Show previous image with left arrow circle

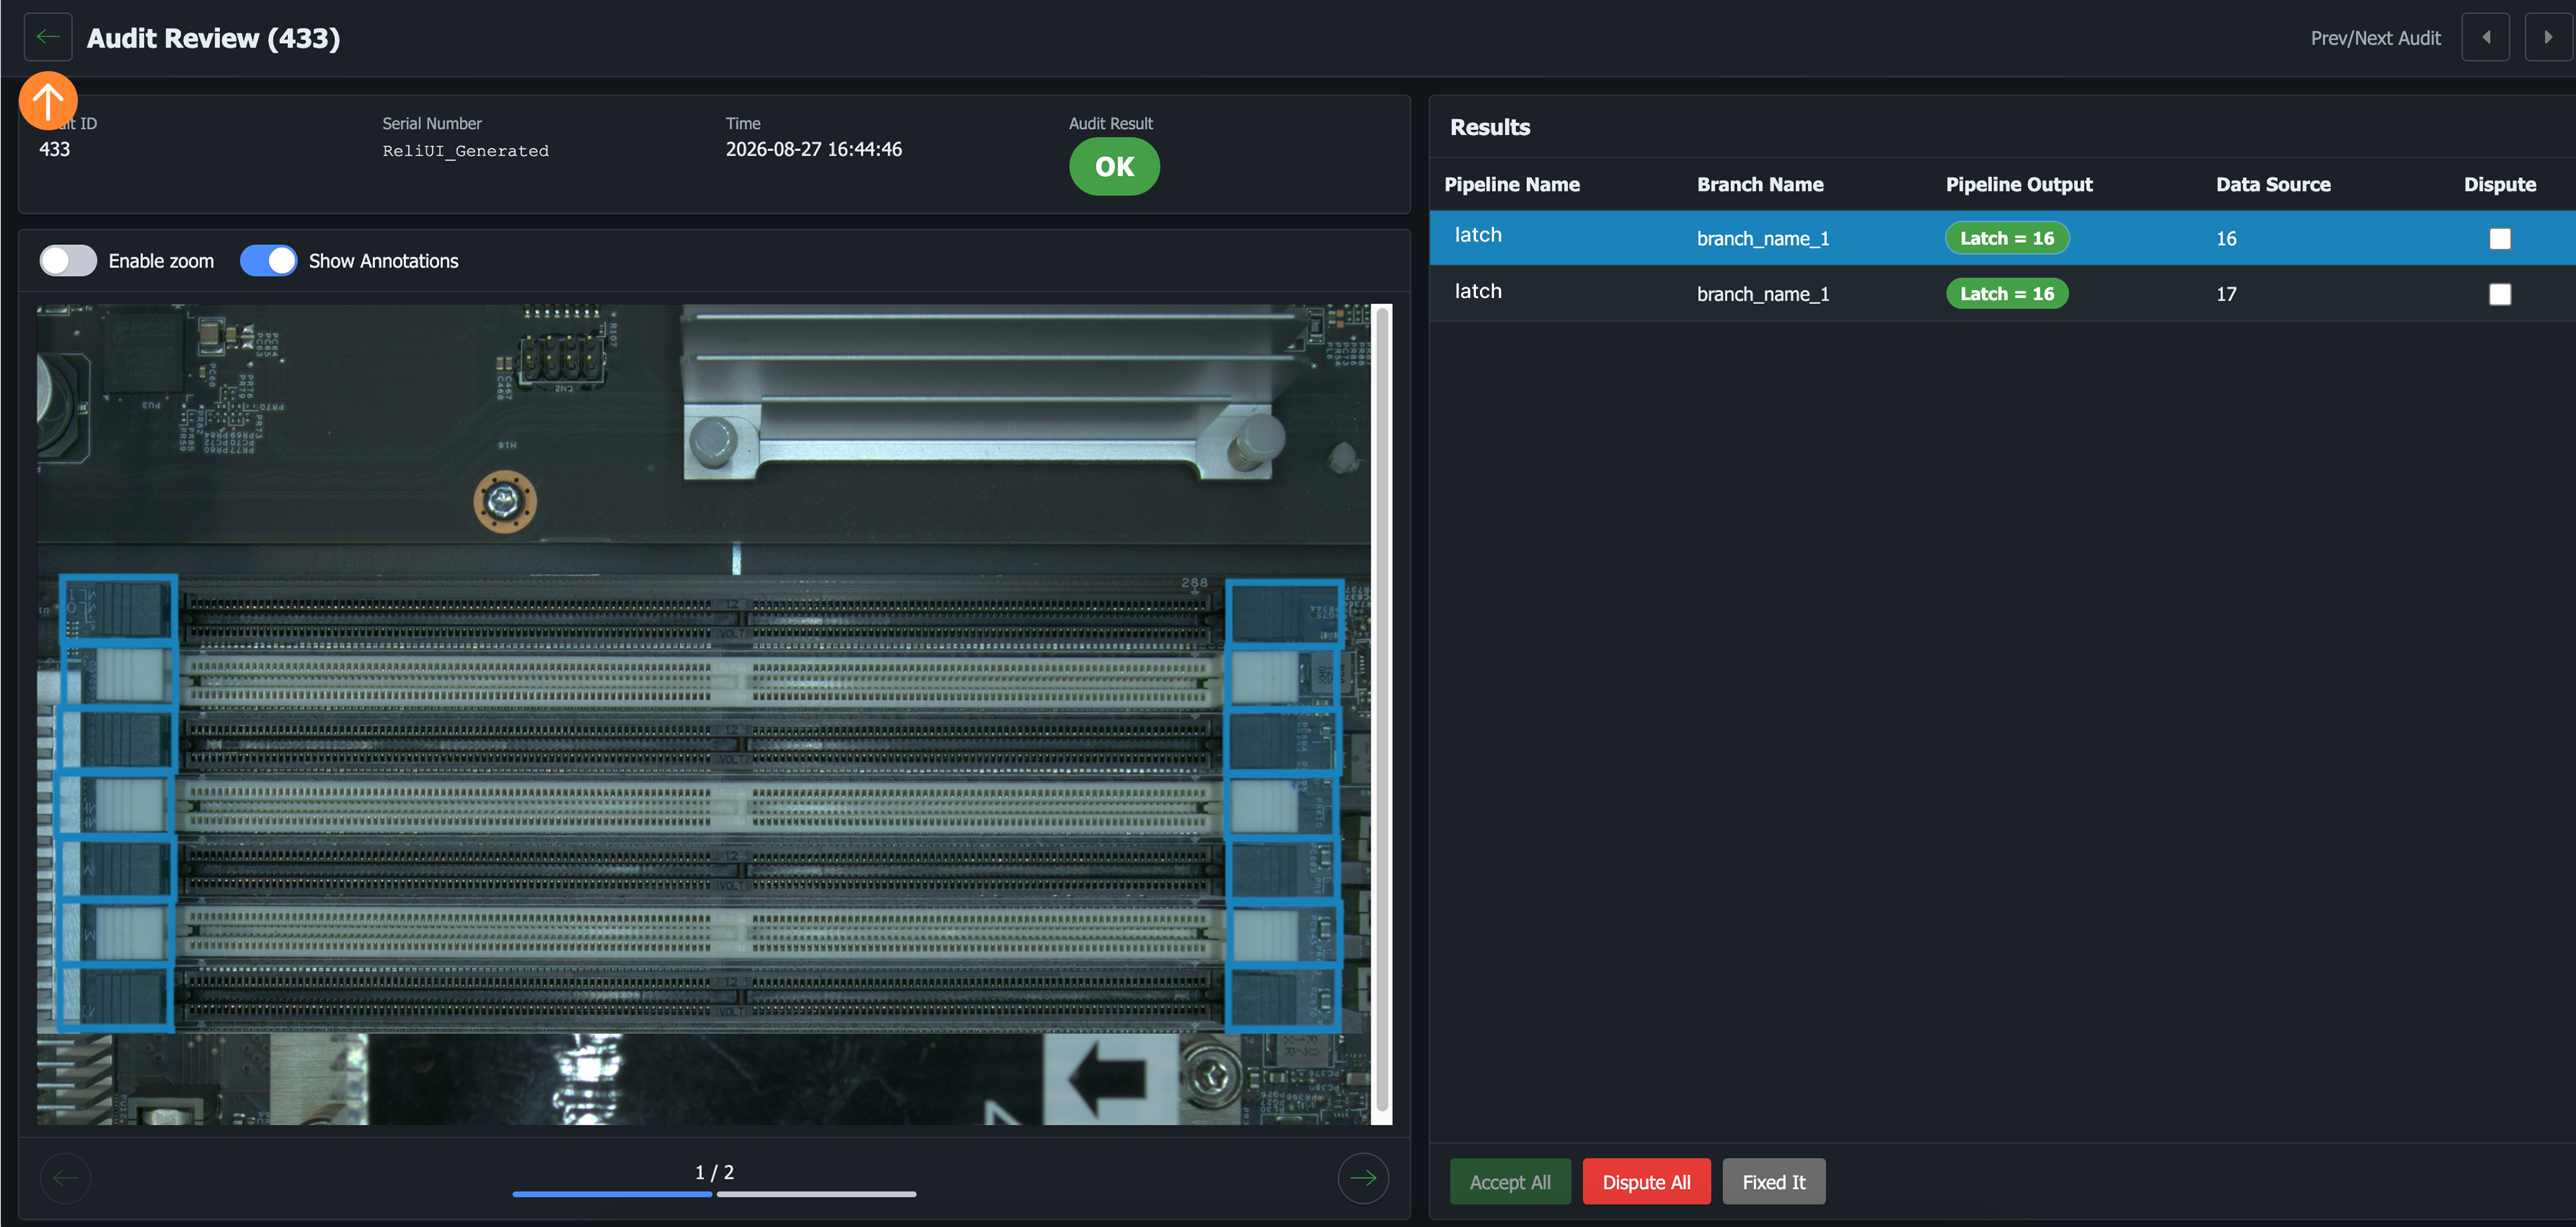click(66, 1178)
